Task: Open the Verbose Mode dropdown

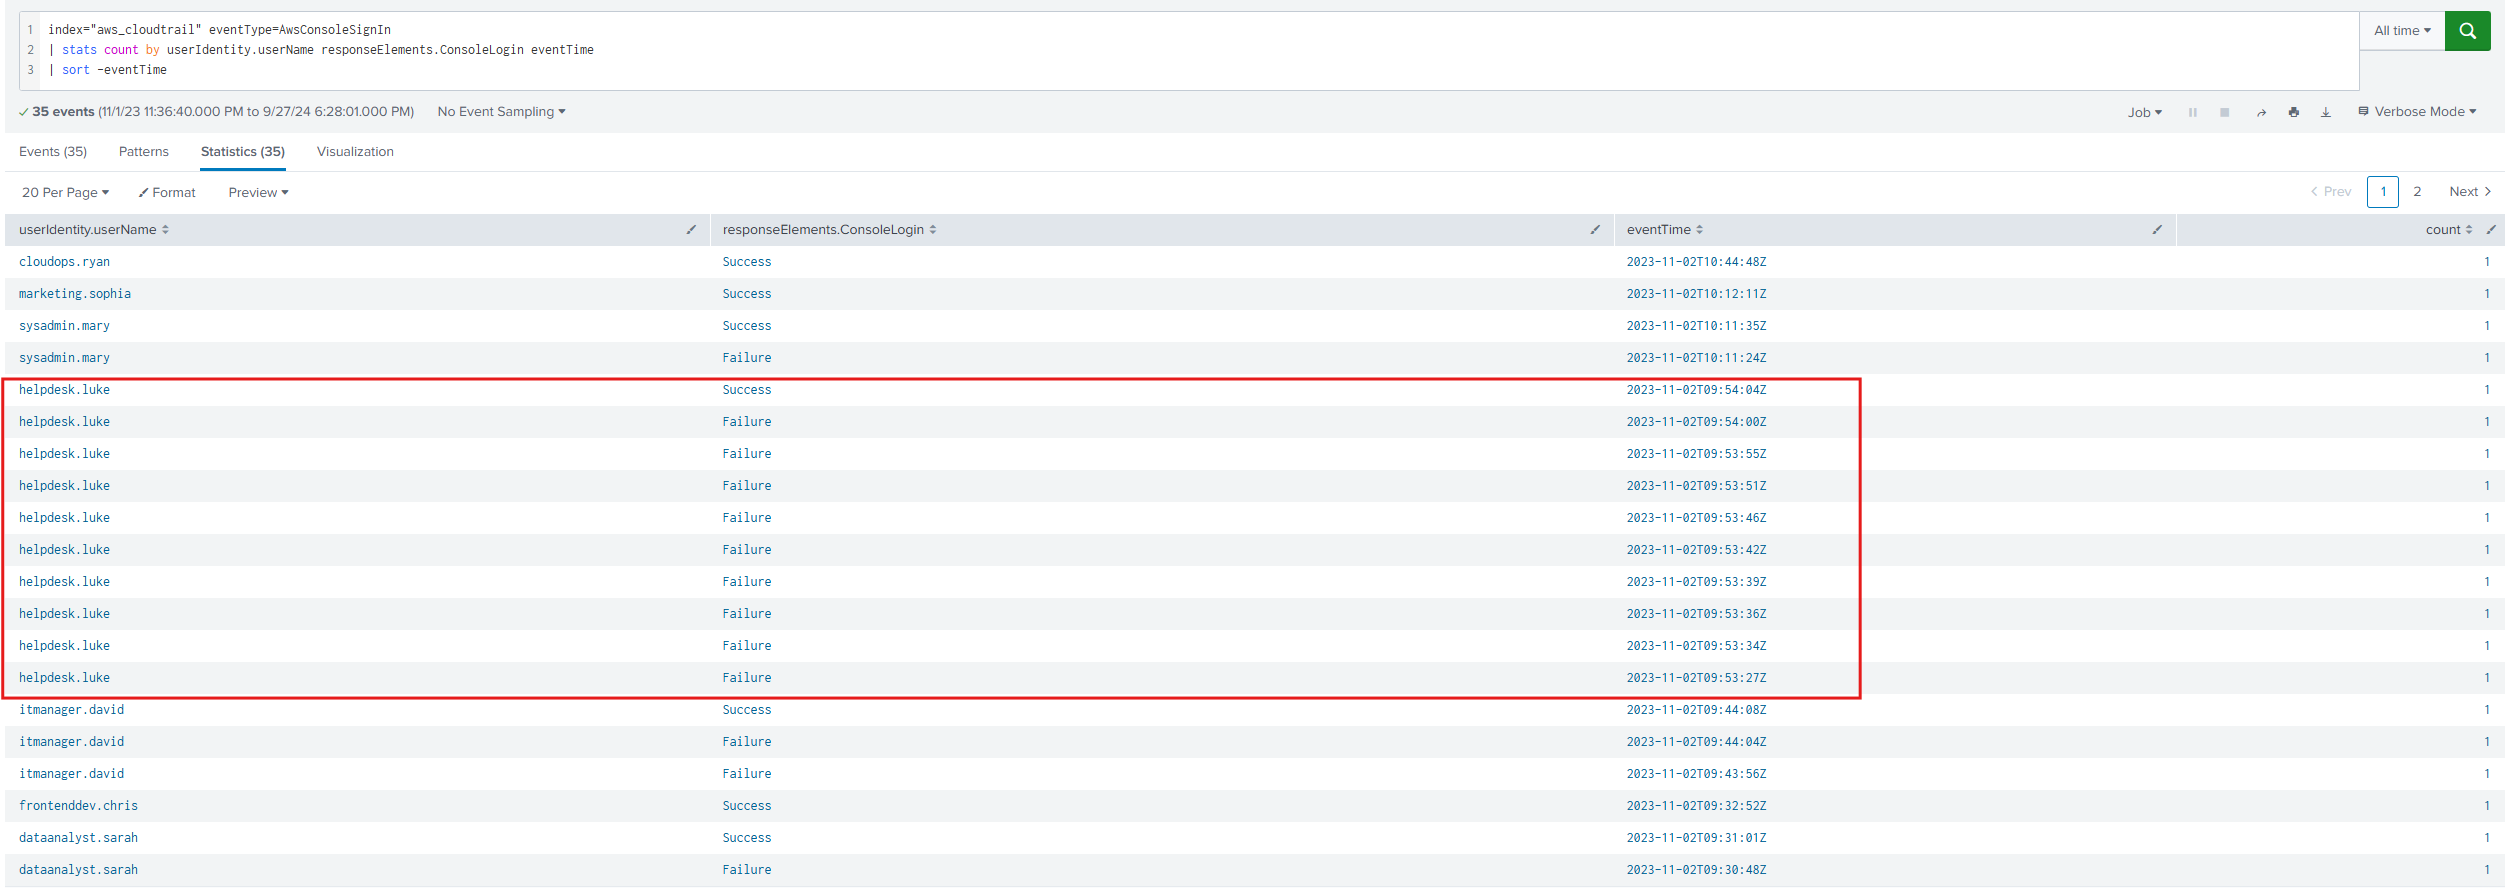Action: click(x=2417, y=112)
